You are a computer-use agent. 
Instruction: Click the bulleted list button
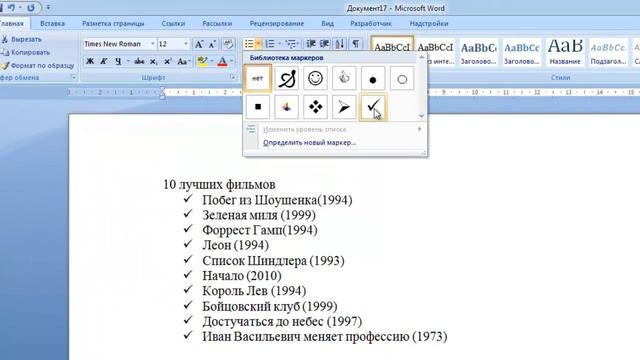tap(249, 44)
